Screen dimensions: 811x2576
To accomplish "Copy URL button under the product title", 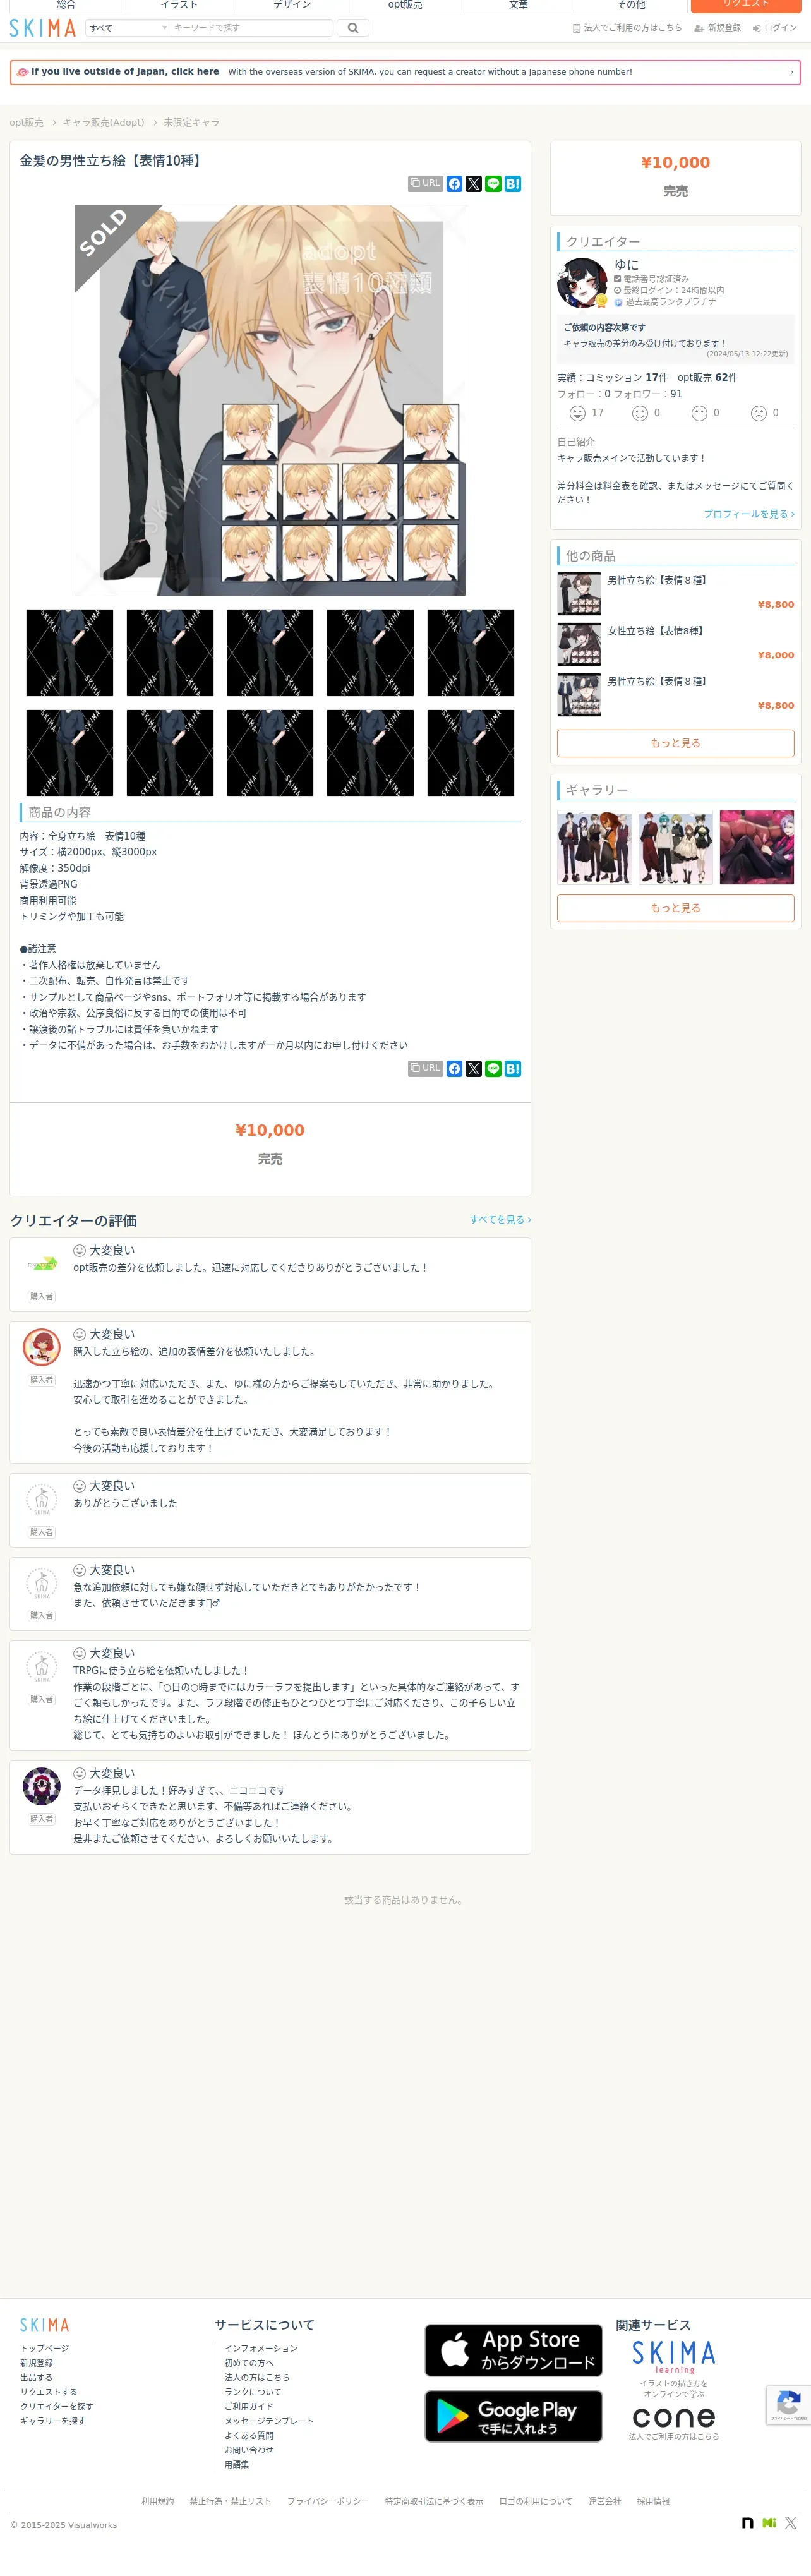I will 425,184.
